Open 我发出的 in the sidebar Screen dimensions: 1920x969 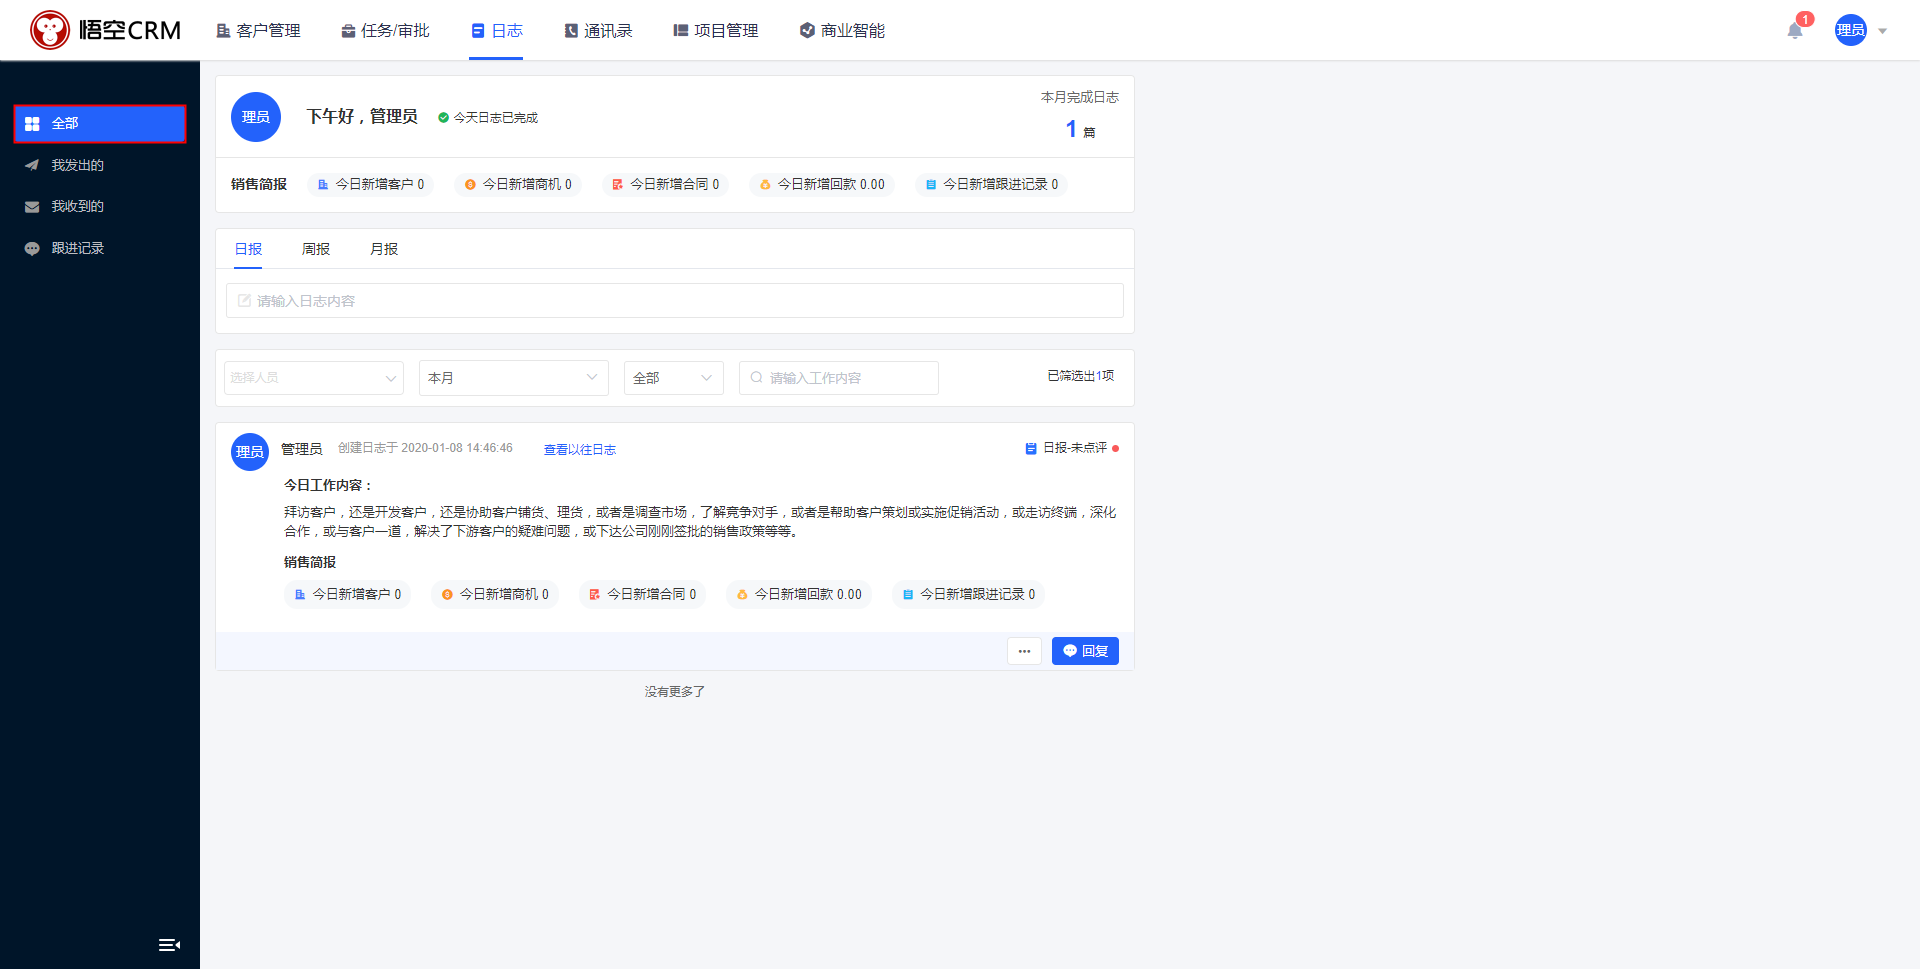tap(100, 165)
